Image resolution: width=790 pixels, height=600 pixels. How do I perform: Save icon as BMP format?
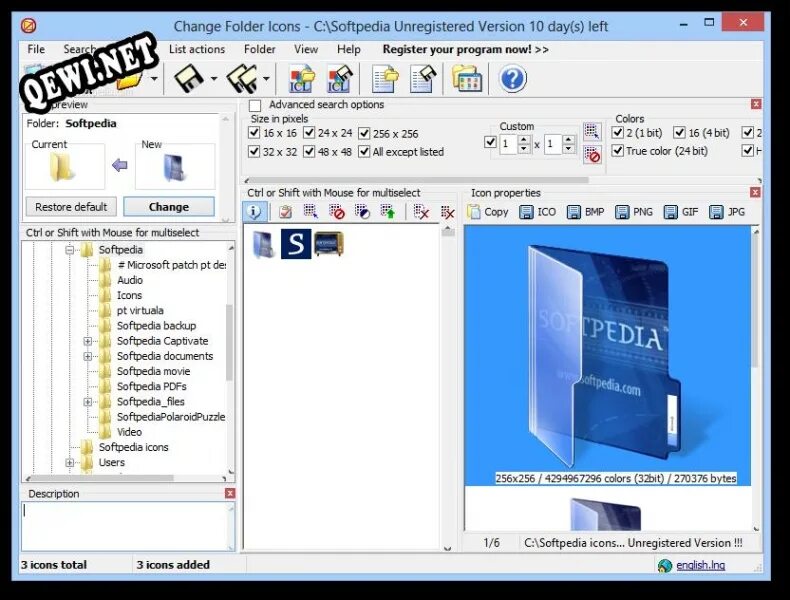click(585, 212)
